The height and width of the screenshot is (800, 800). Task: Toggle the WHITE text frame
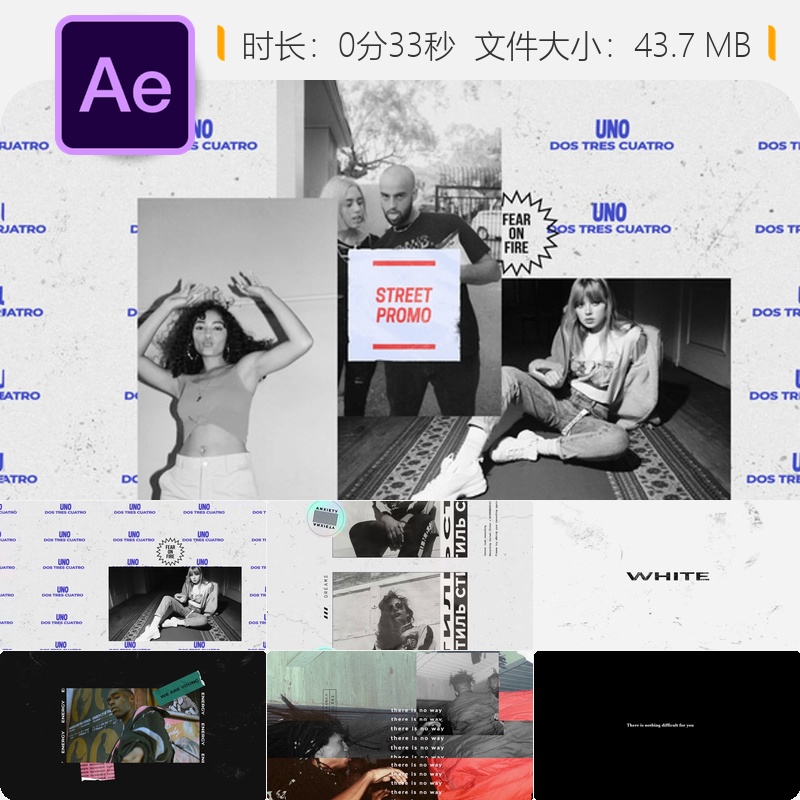[668, 578]
